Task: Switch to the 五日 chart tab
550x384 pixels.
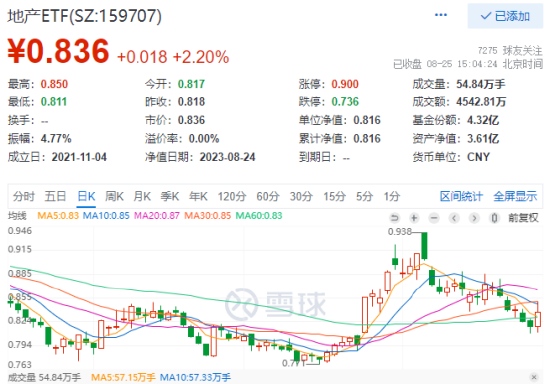Action: (x=55, y=196)
